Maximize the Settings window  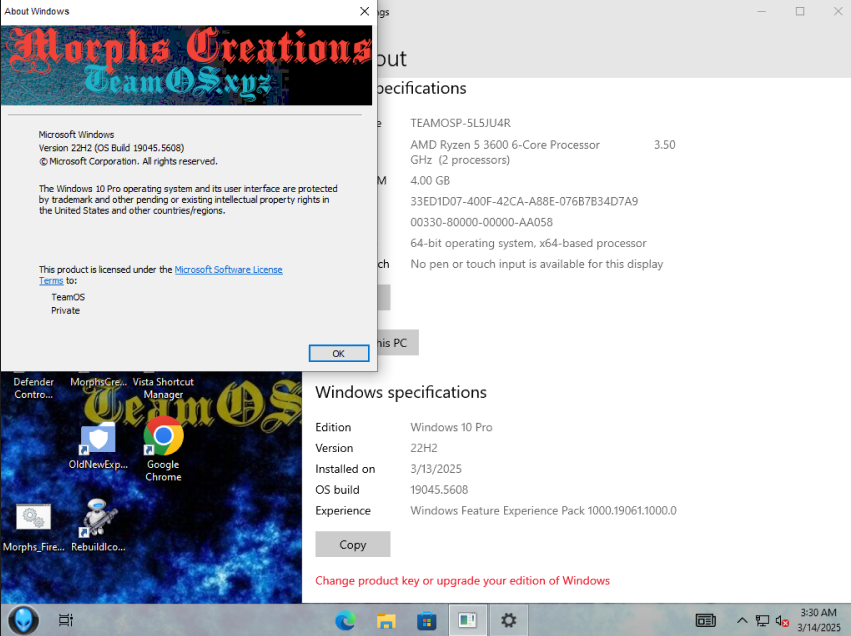(799, 11)
